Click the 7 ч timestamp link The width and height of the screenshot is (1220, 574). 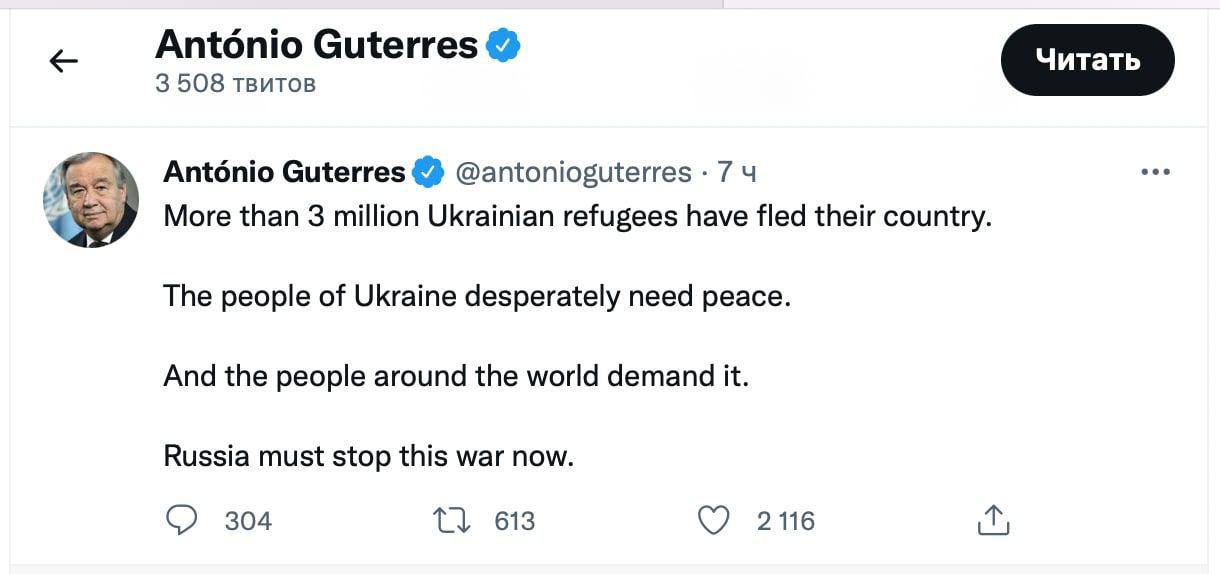pos(737,173)
